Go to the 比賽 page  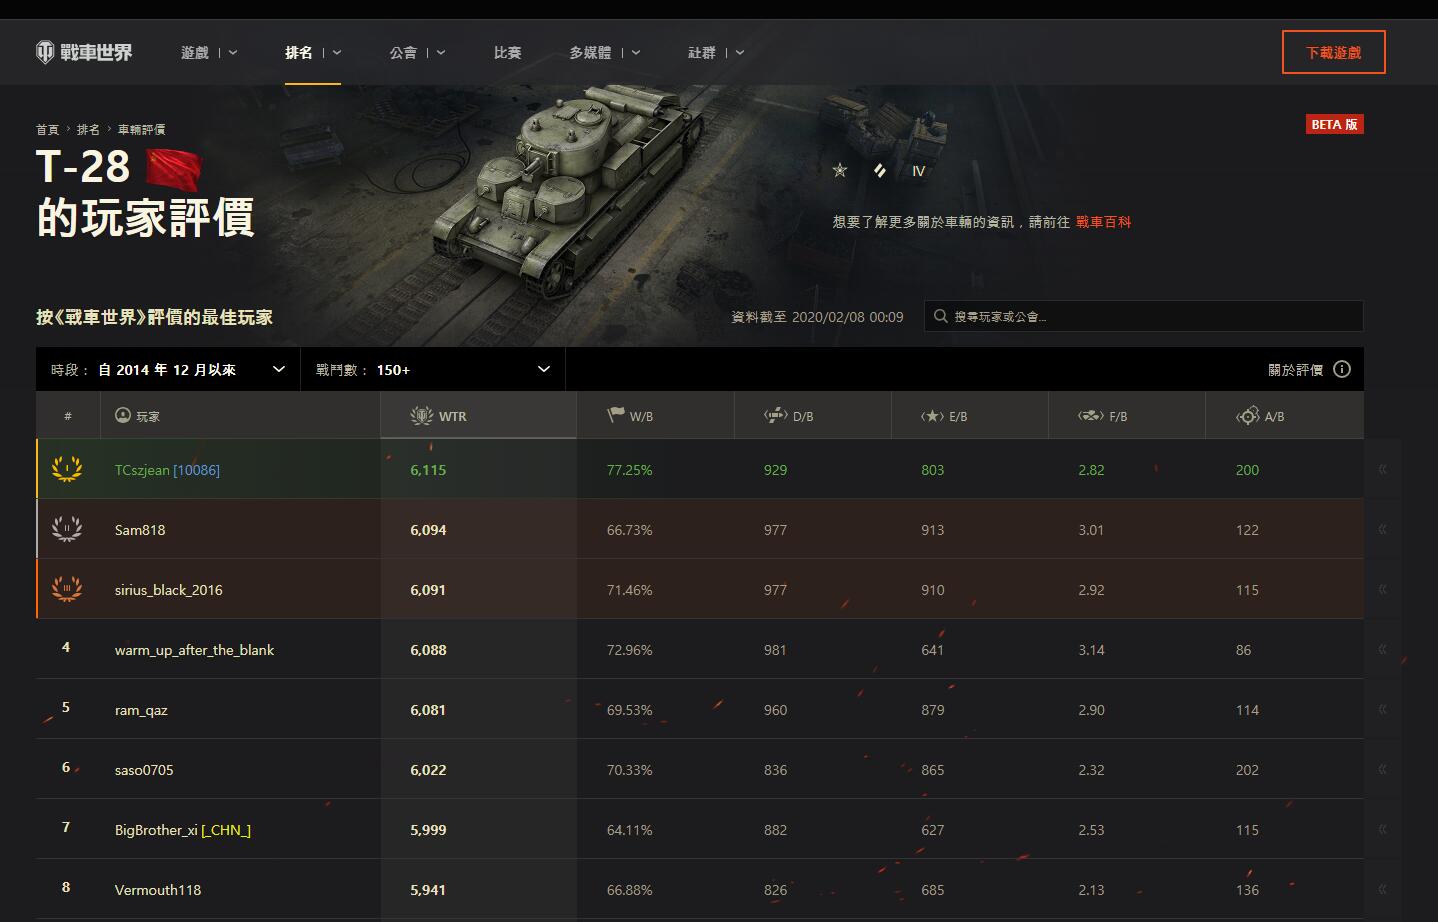[x=507, y=52]
